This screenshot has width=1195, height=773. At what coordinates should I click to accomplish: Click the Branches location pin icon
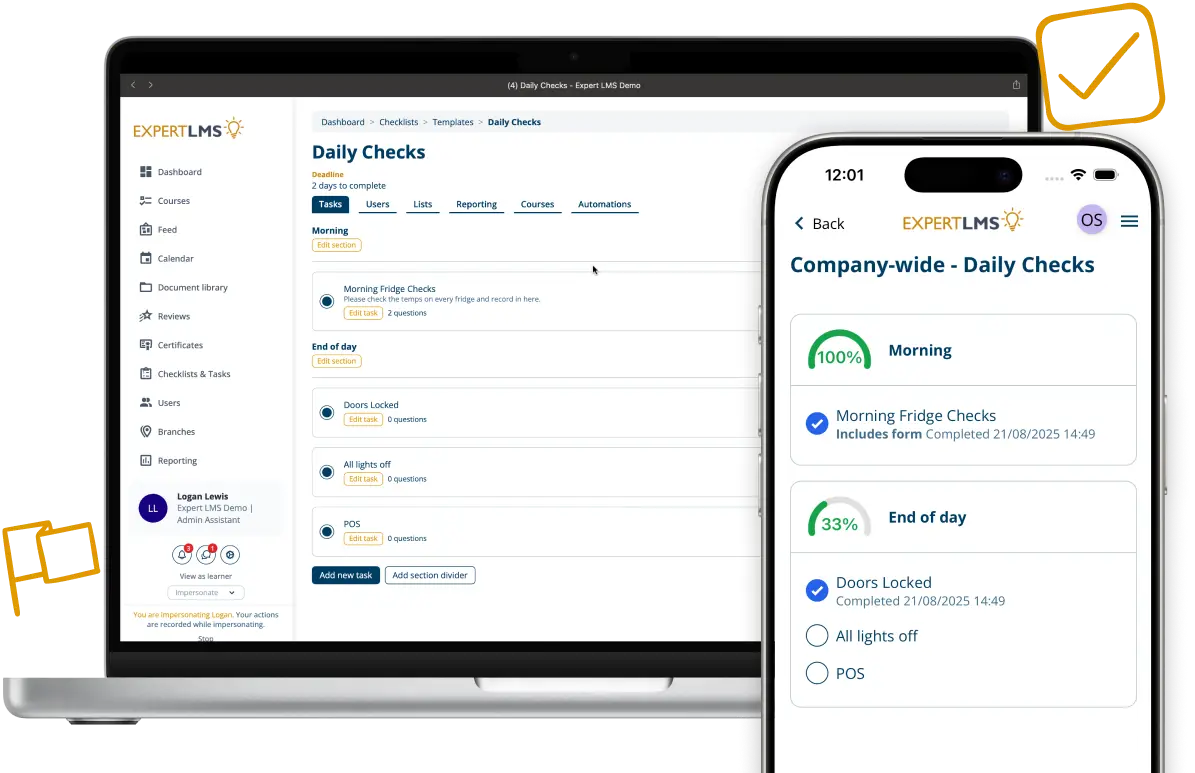click(x=146, y=432)
